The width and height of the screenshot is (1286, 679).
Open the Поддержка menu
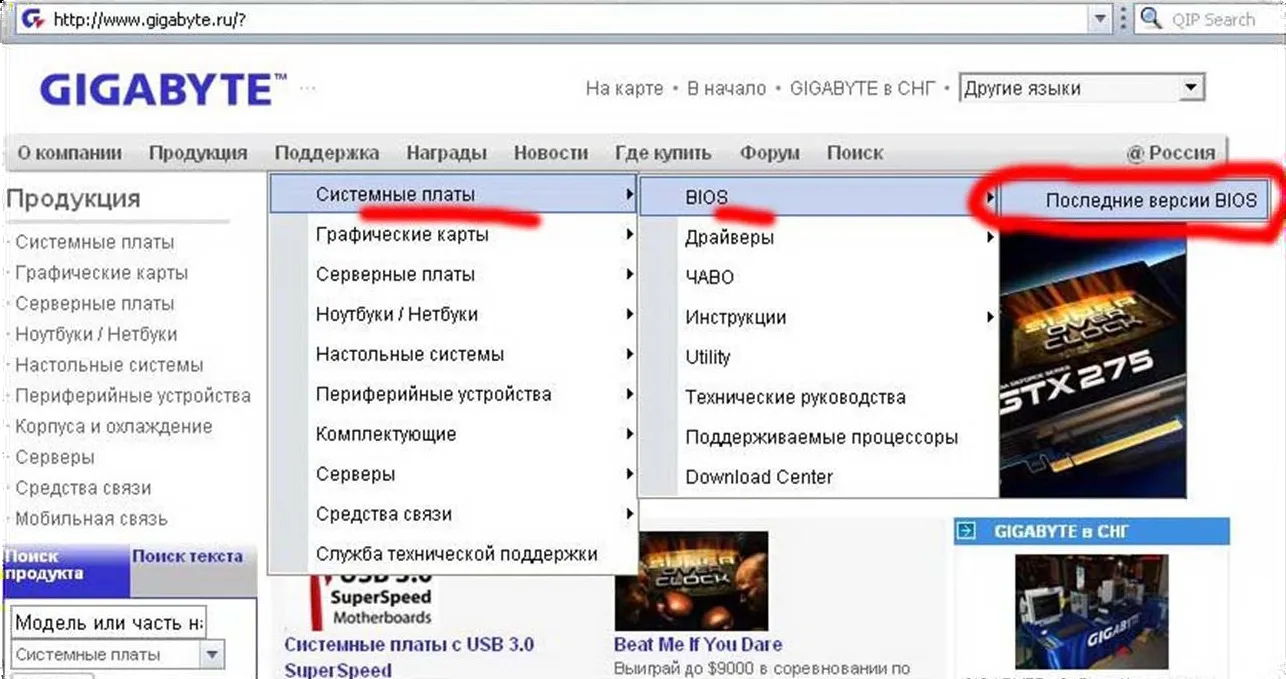click(327, 153)
